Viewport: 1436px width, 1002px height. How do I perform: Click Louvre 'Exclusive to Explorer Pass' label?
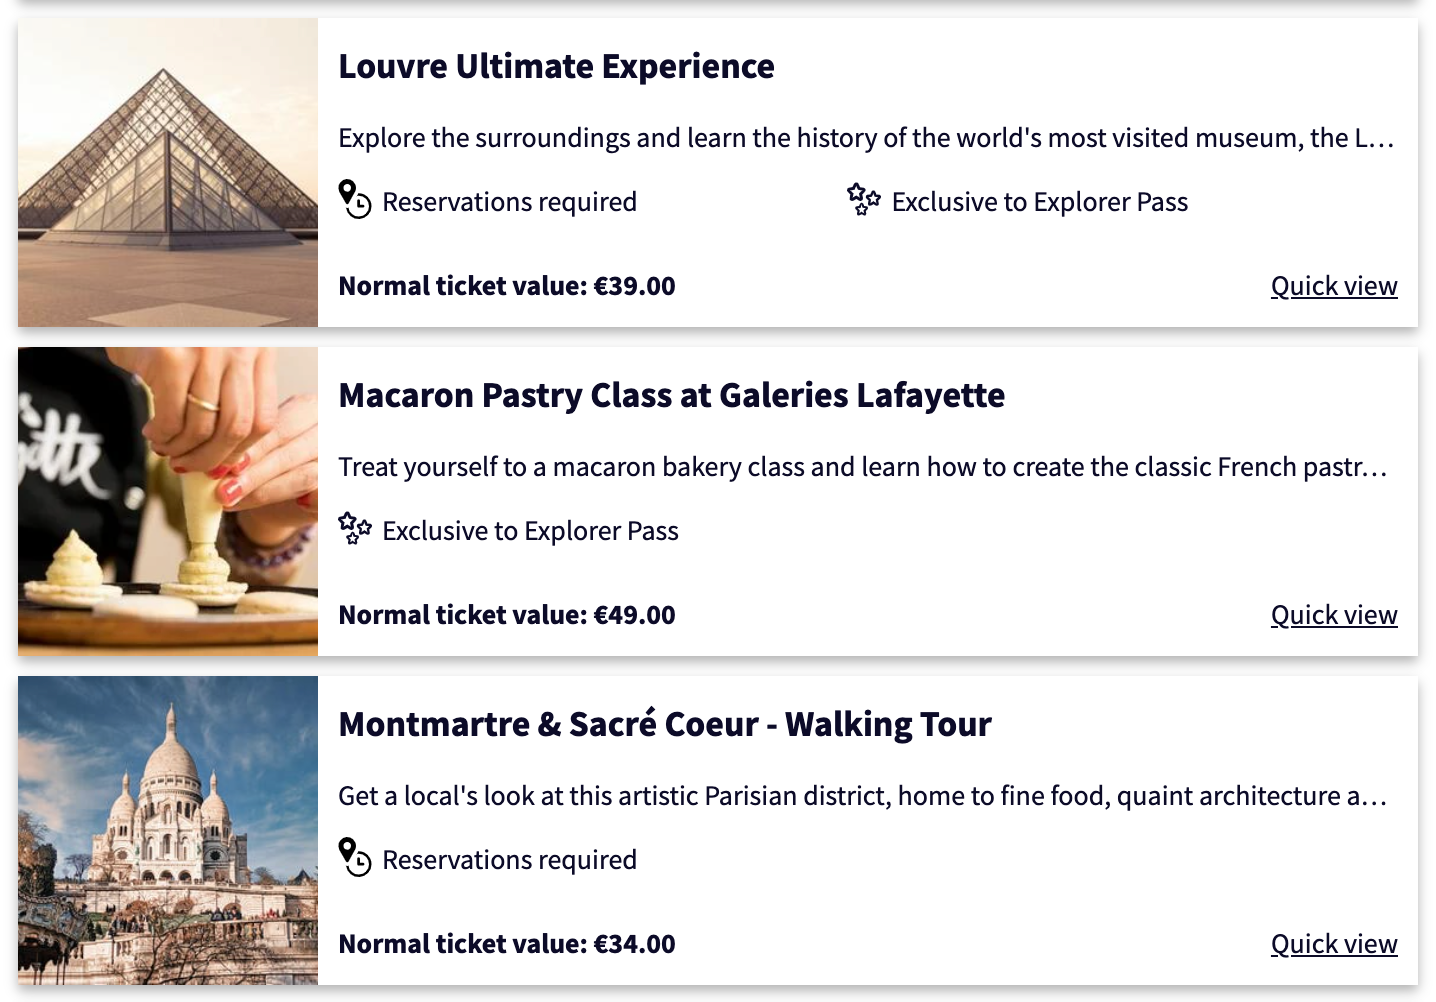tap(1040, 202)
